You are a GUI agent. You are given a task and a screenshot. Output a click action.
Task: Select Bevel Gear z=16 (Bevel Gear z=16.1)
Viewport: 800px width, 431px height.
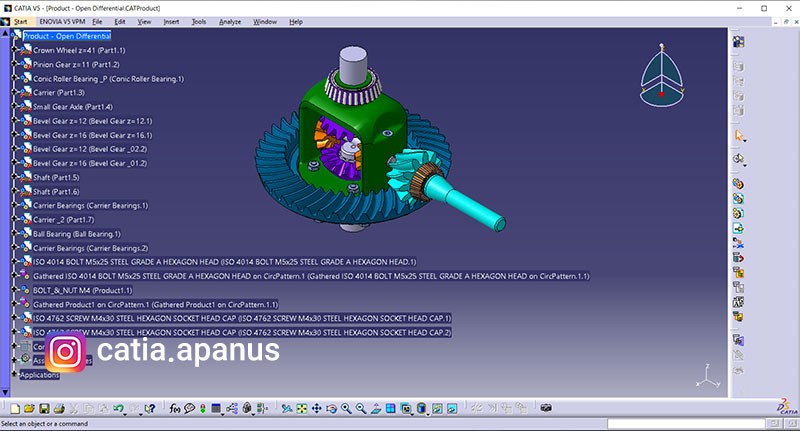(92, 135)
